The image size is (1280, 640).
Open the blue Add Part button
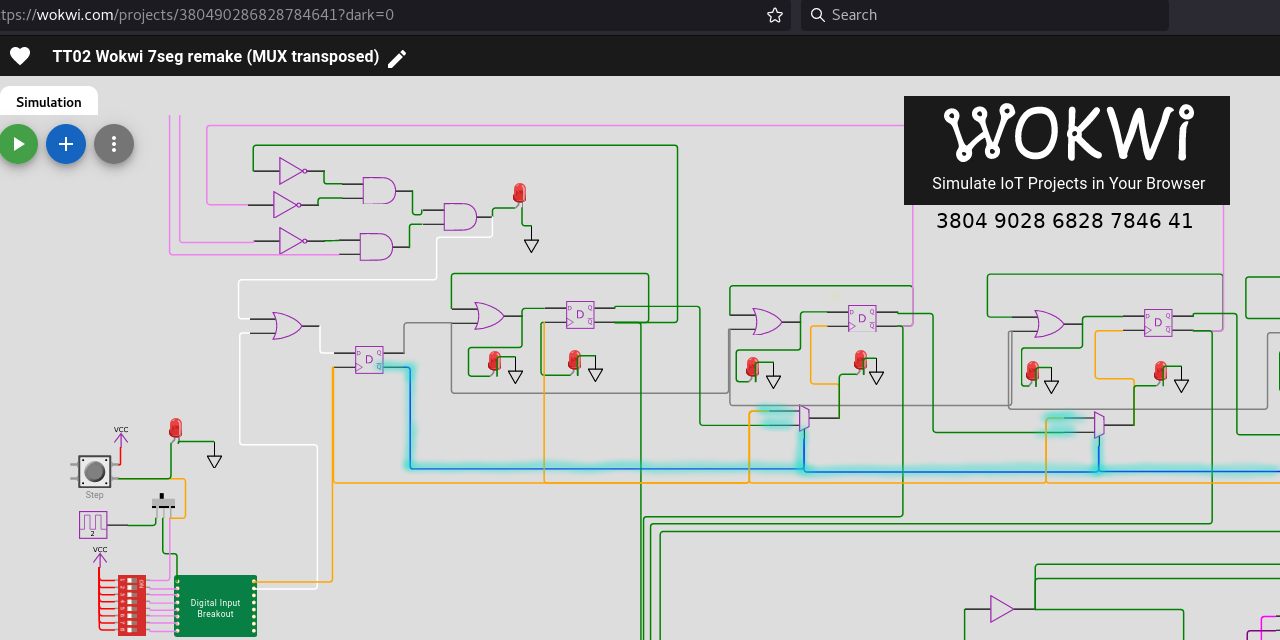coord(65,144)
